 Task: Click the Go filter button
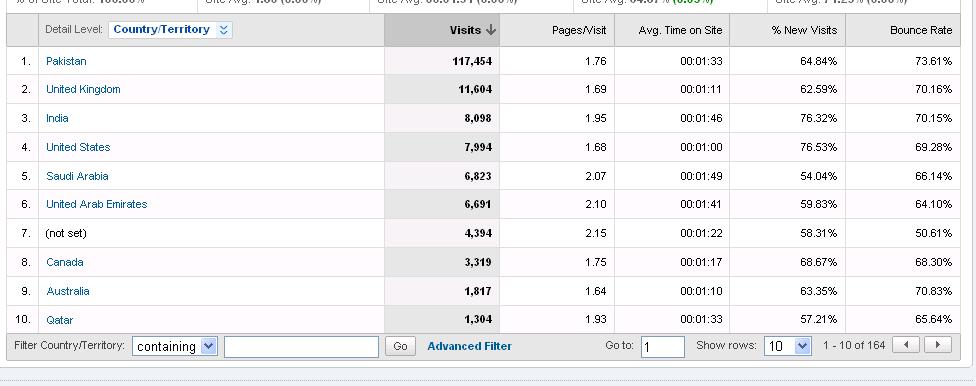400,346
